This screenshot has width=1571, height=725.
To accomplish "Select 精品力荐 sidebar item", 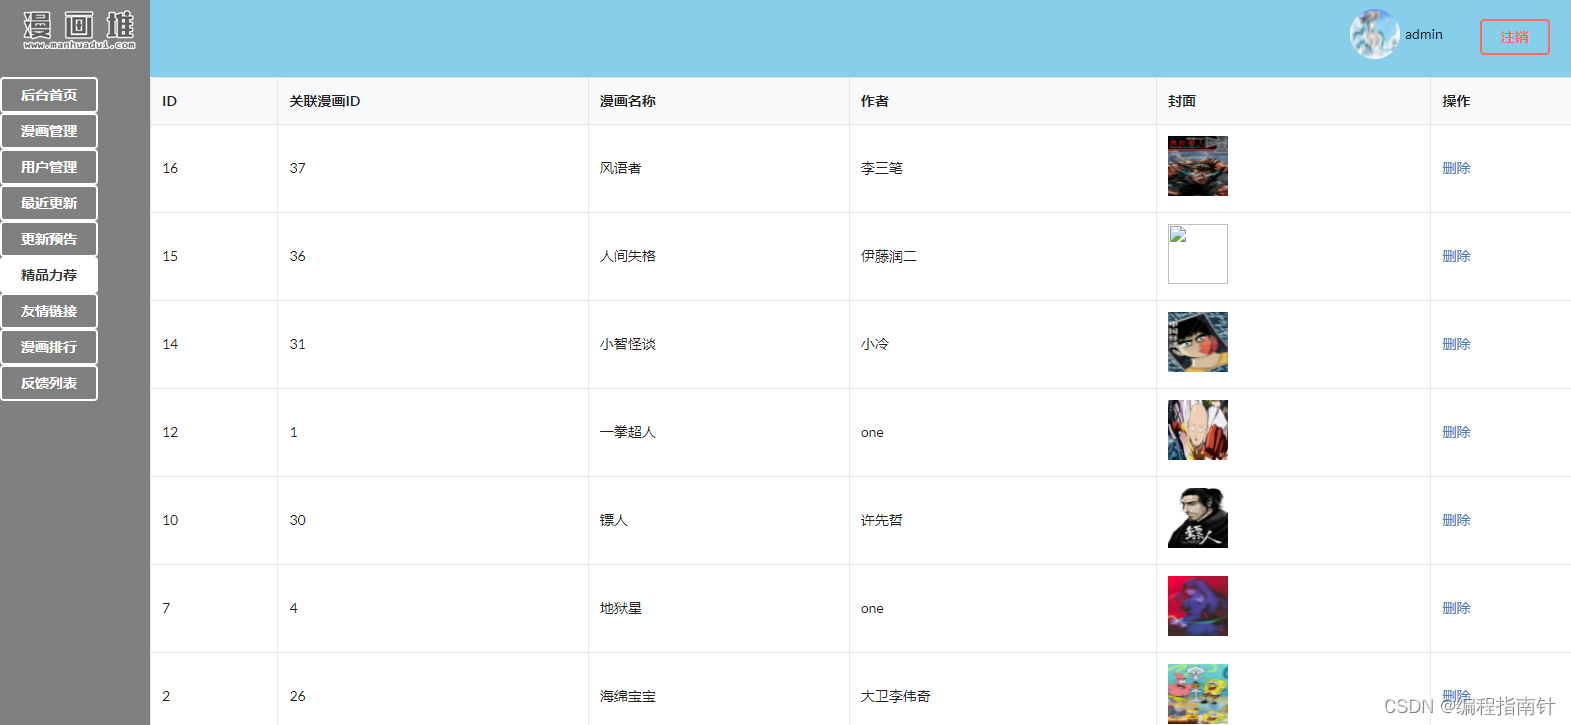I will 49,275.
